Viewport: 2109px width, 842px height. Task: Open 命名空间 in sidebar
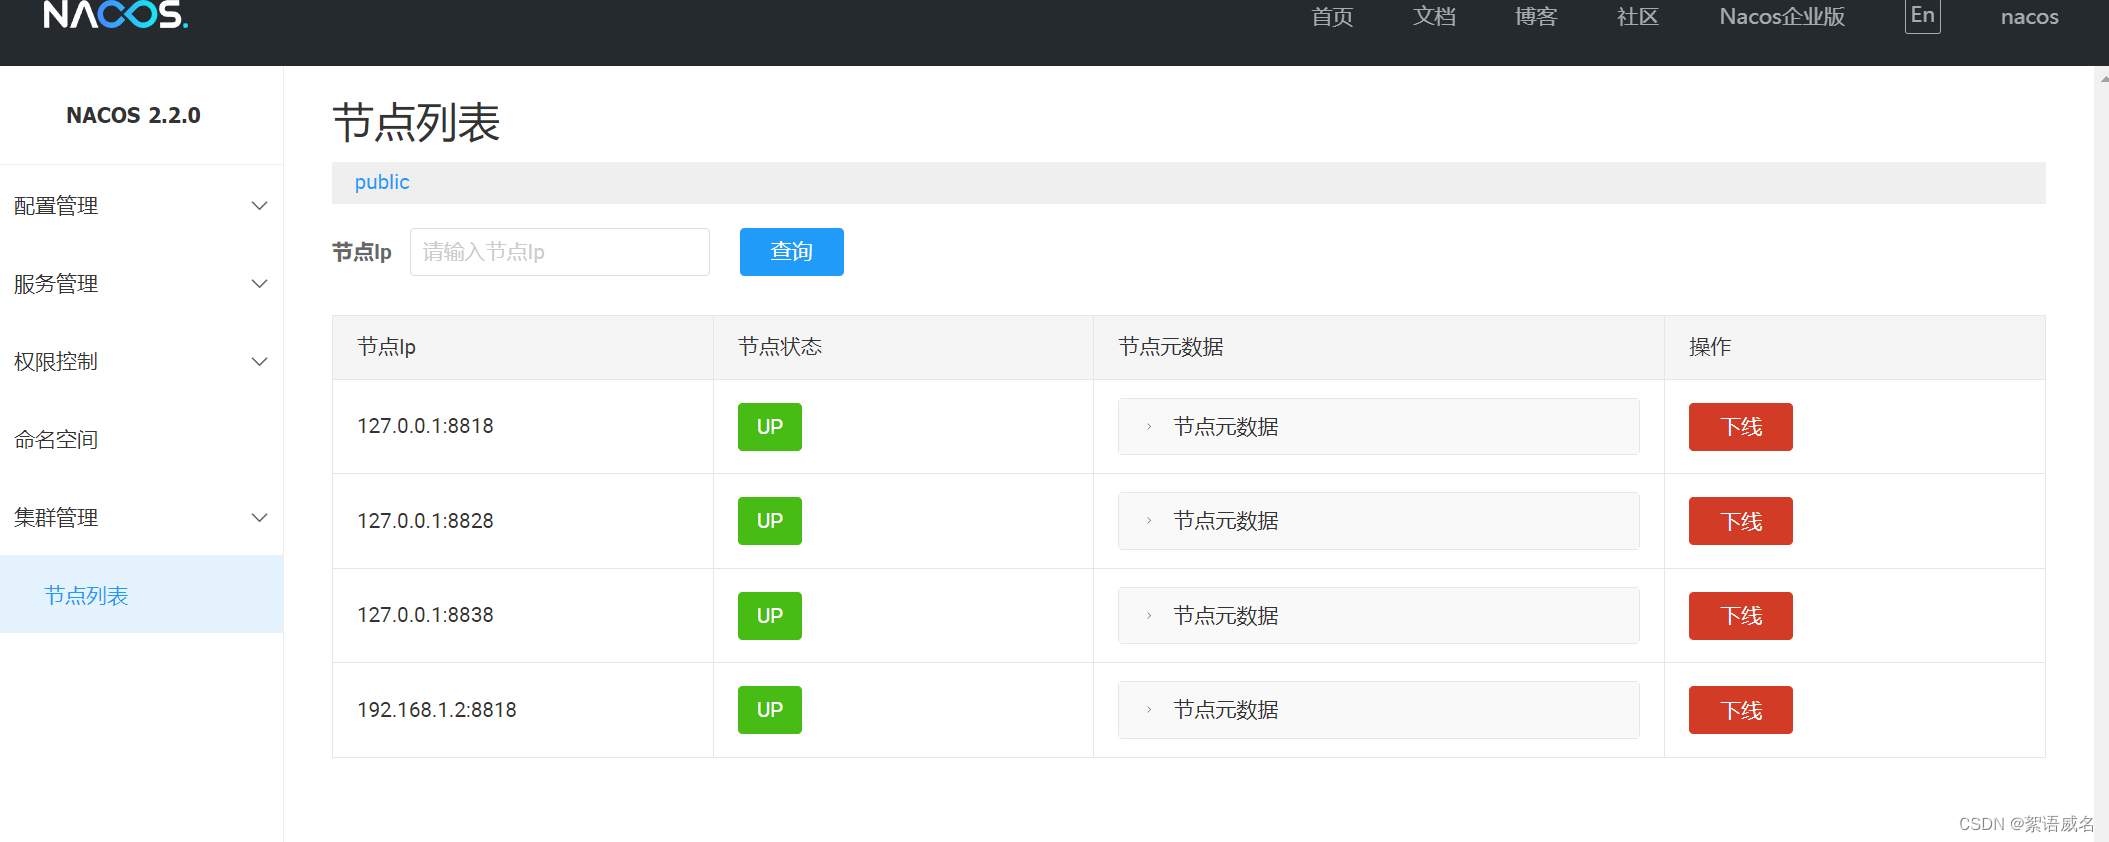[x=141, y=440]
